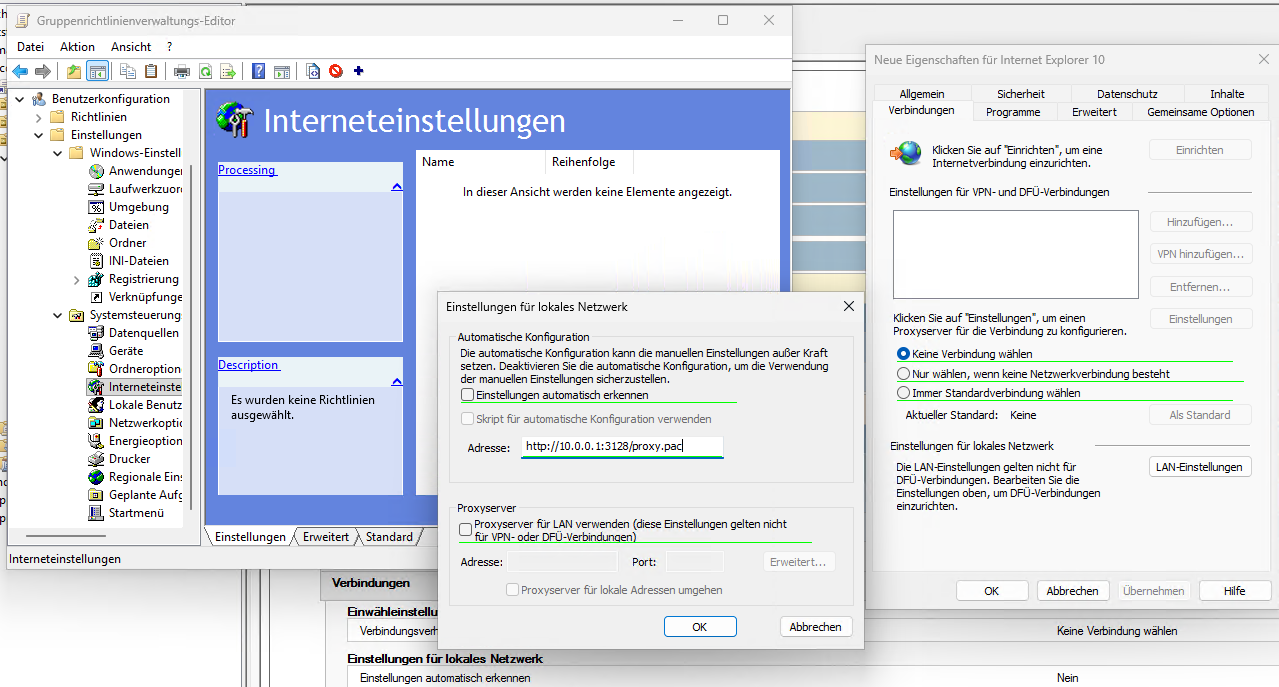The height and width of the screenshot is (687, 1279).
Task: Expand the Richtlinien tree node
Action: tap(39, 117)
